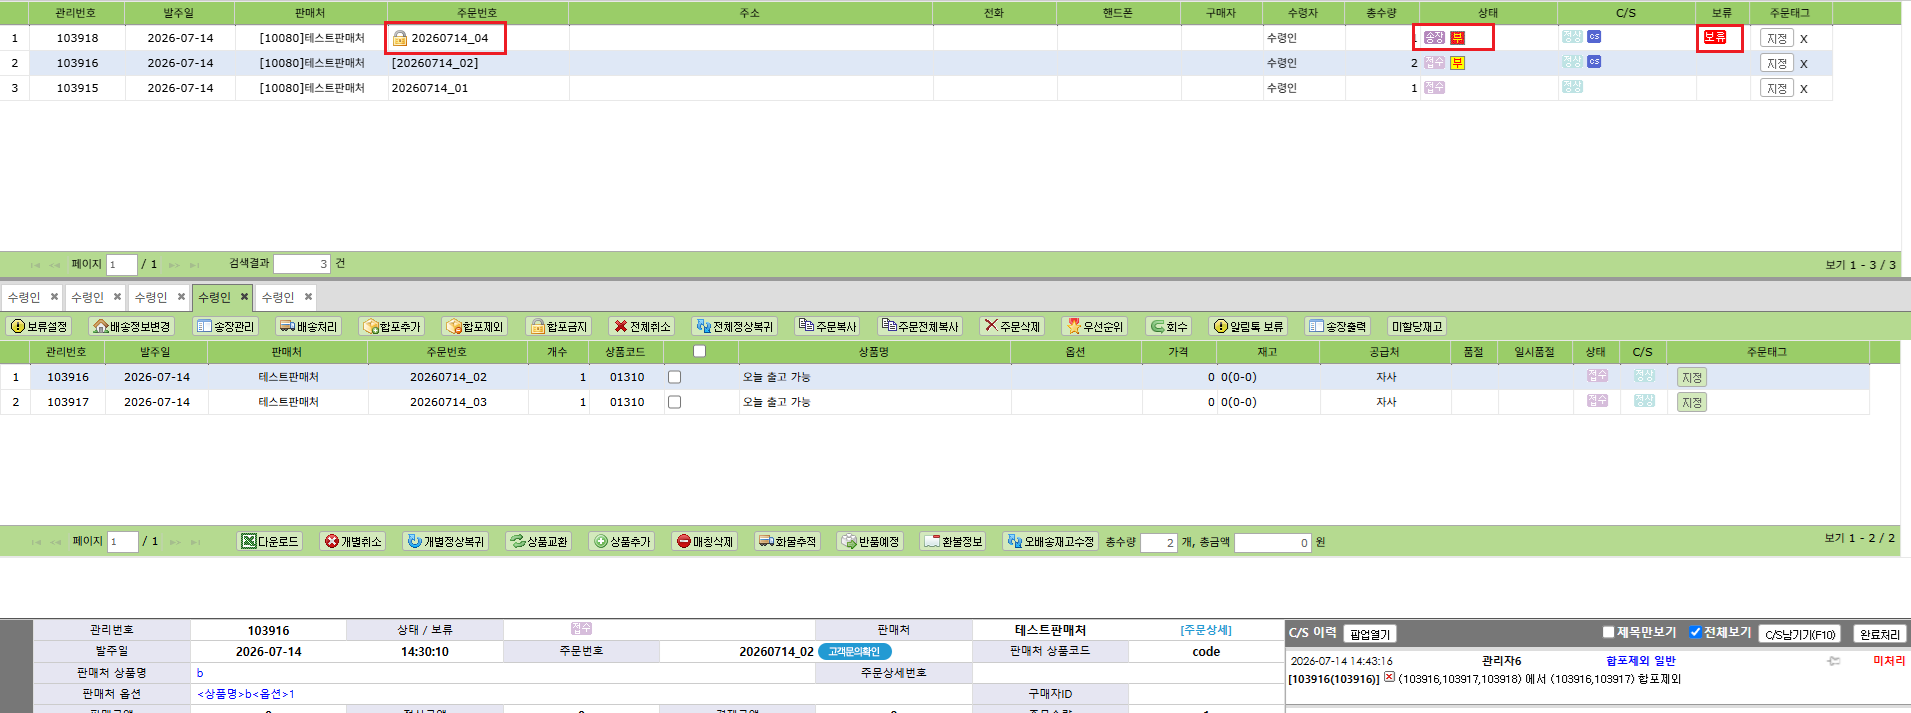Image resolution: width=1911 pixels, height=713 pixels.
Task: Click 회수 return-collection button
Action: point(1169,326)
